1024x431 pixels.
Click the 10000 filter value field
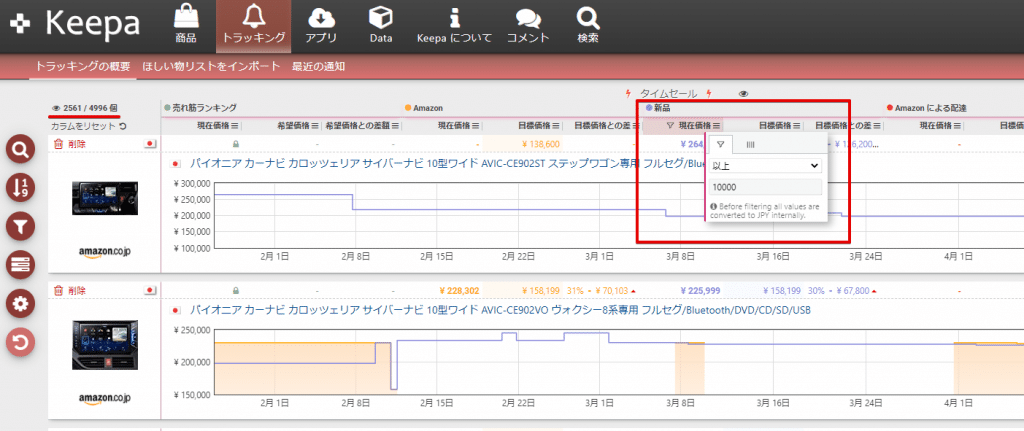pyautogui.click(x=766, y=187)
